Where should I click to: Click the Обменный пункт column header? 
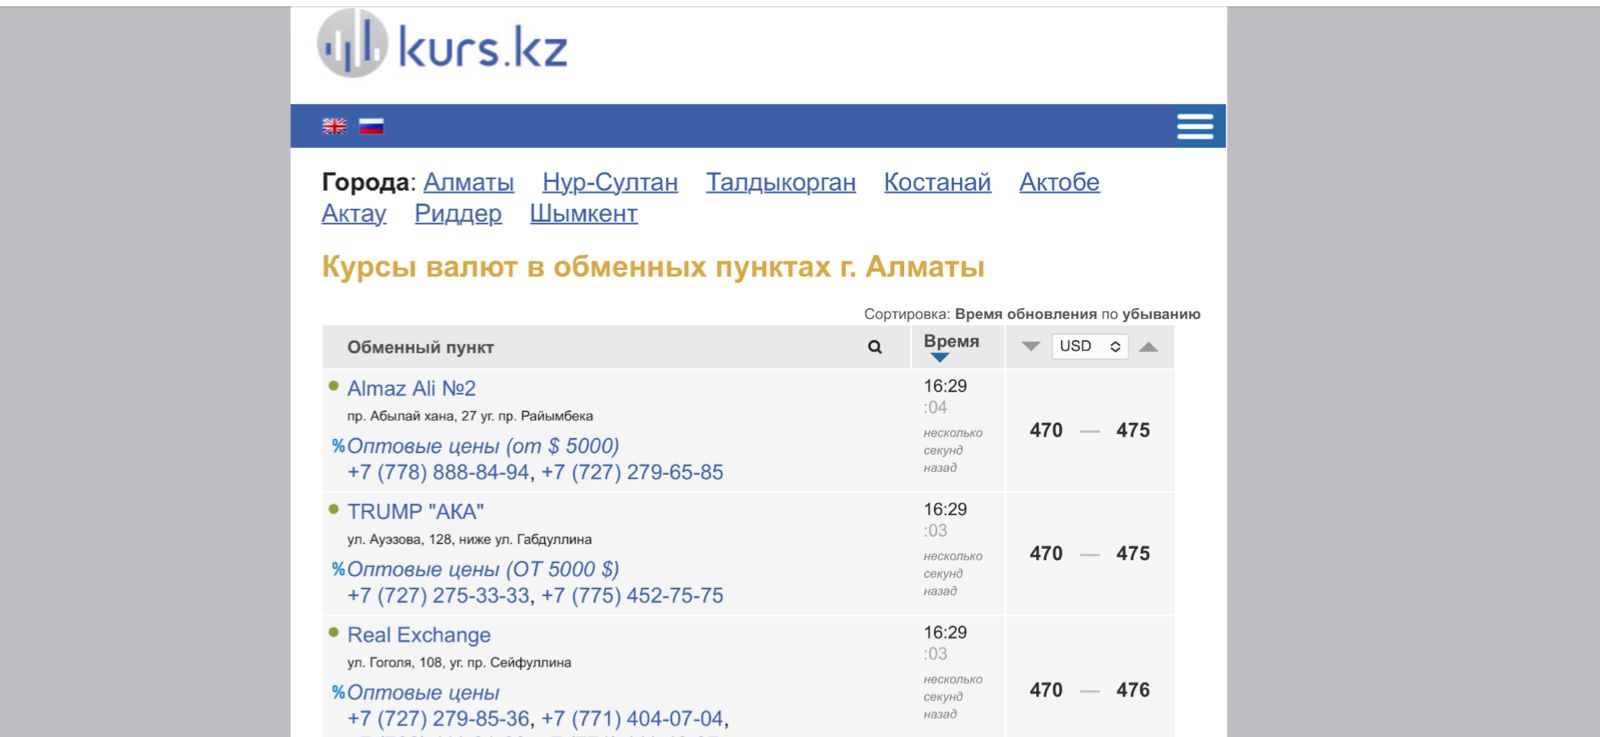420,348
